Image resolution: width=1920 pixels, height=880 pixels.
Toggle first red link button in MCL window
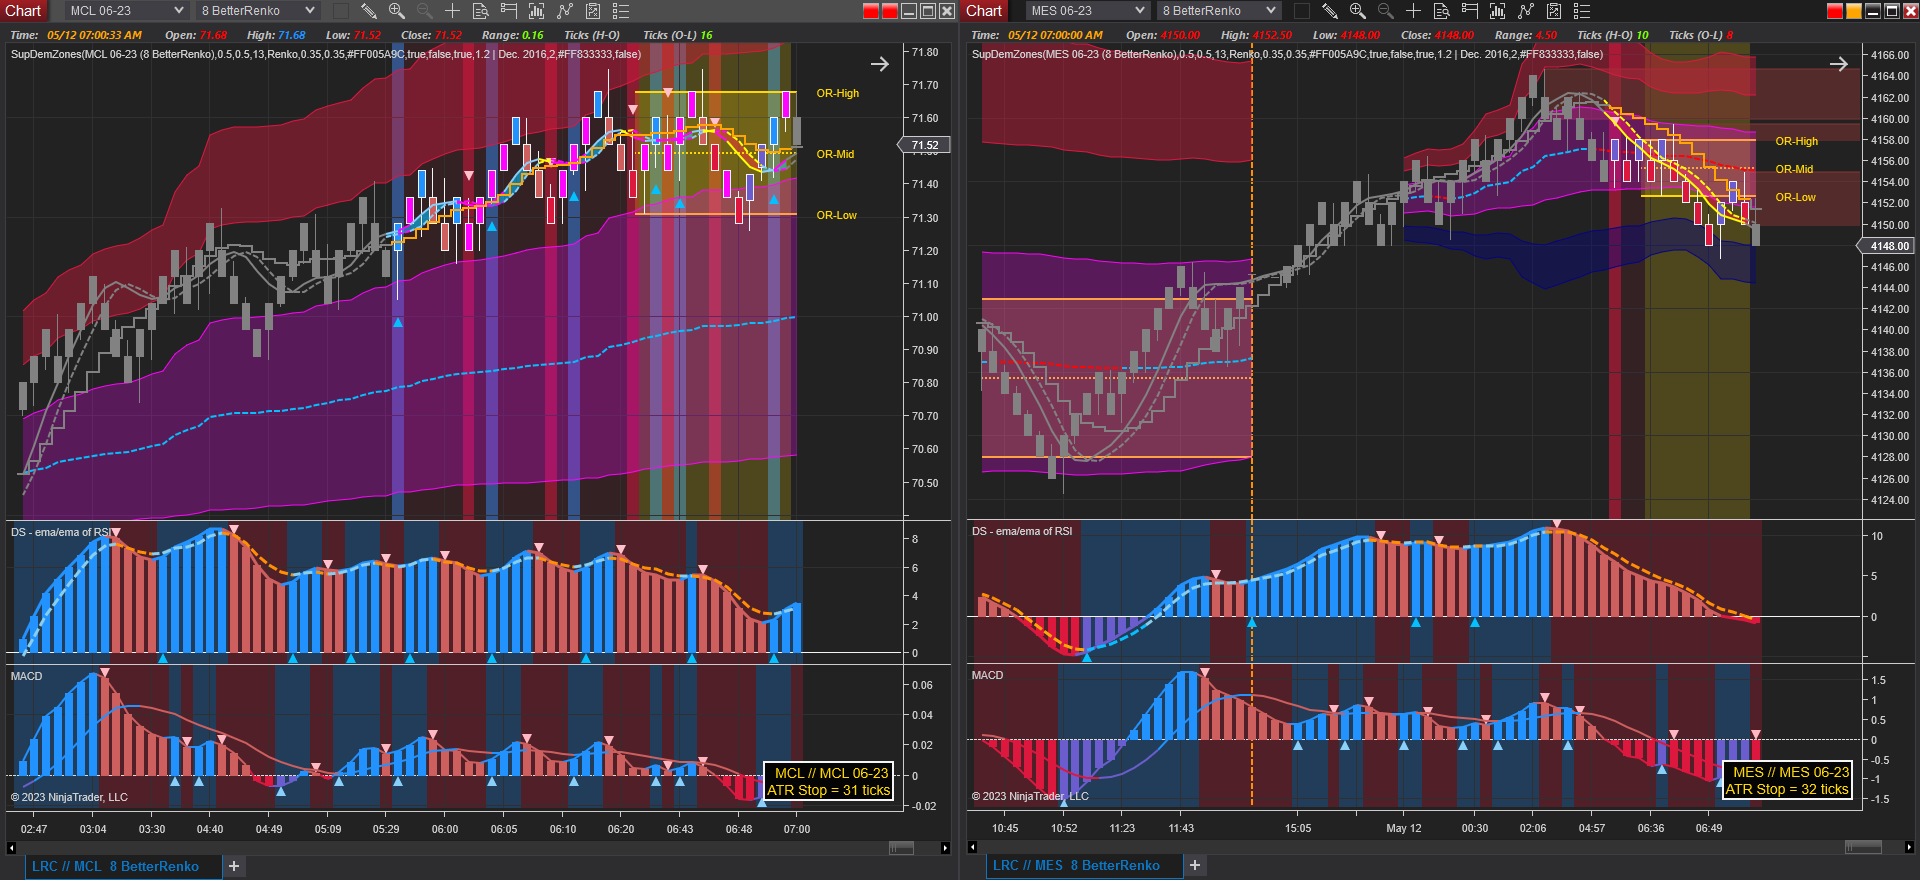click(x=871, y=11)
